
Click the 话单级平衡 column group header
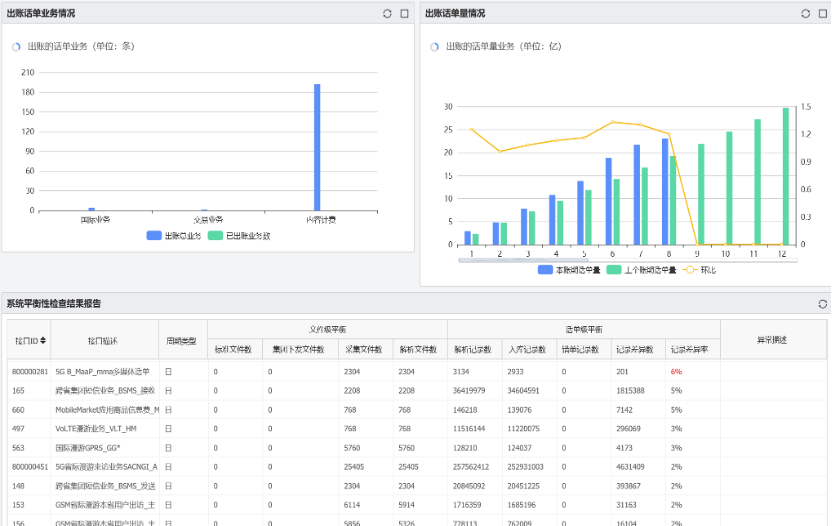pyautogui.click(x=584, y=330)
